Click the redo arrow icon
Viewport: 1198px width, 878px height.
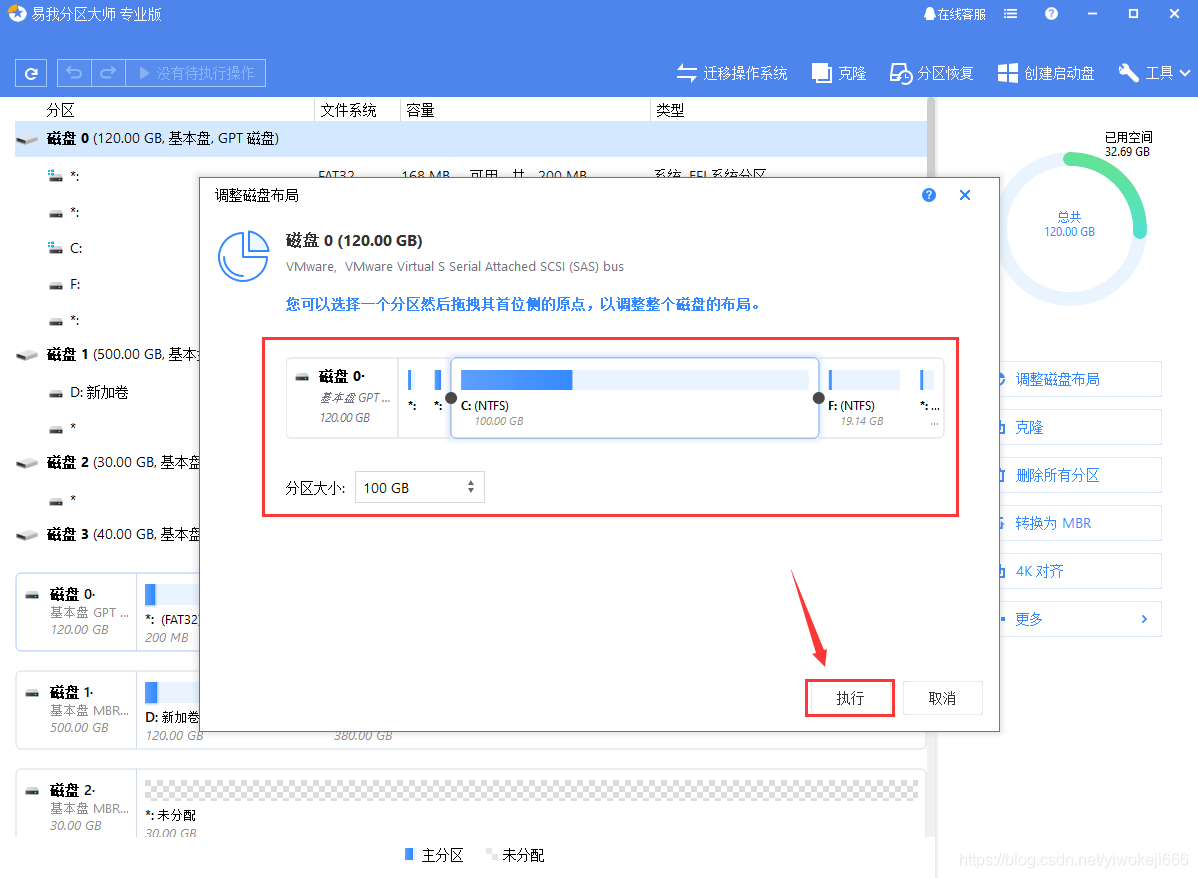[105, 72]
